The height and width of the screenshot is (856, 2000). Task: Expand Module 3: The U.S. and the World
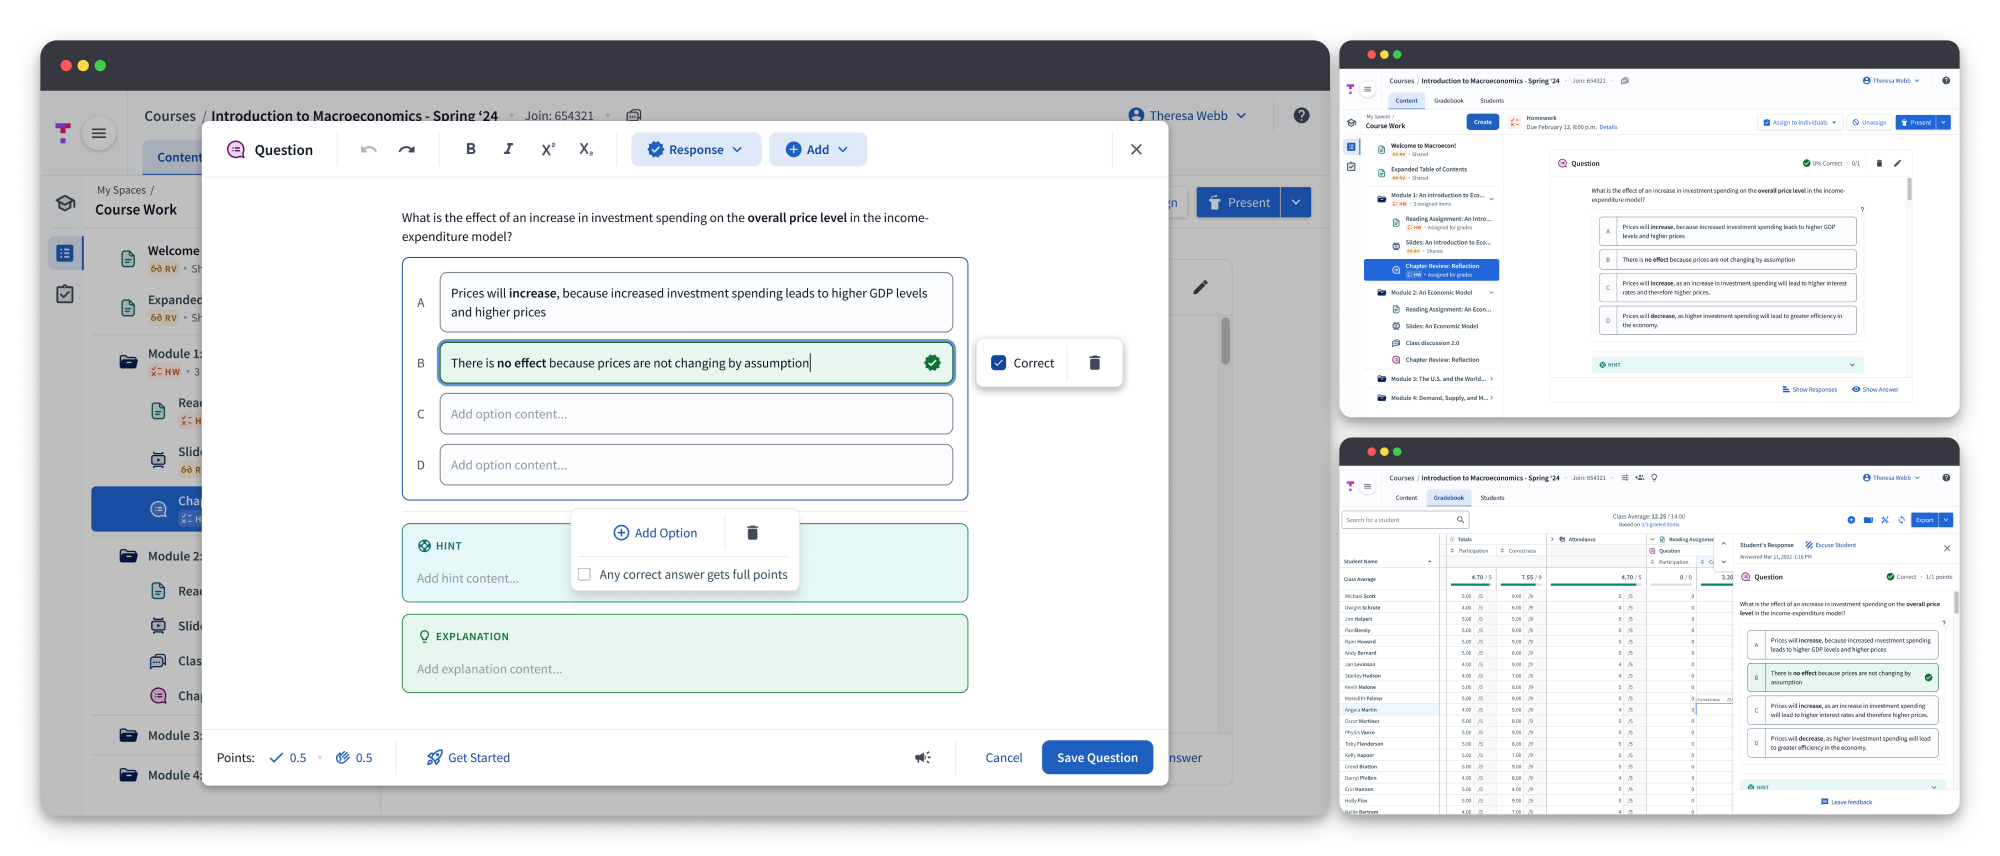[x=1491, y=379]
